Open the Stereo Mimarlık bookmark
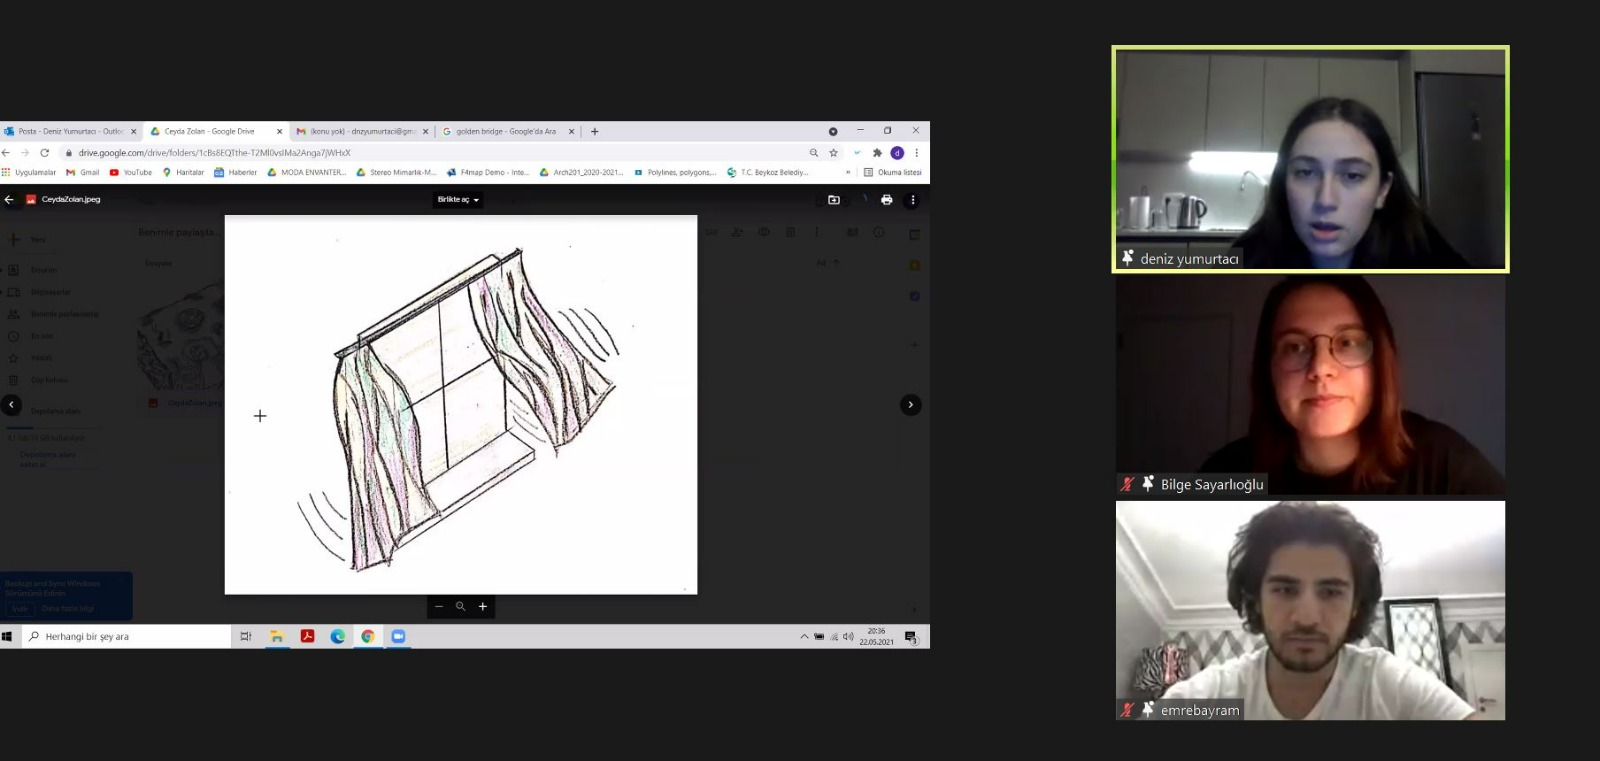Viewport: 1600px width, 761px height. tap(396, 172)
